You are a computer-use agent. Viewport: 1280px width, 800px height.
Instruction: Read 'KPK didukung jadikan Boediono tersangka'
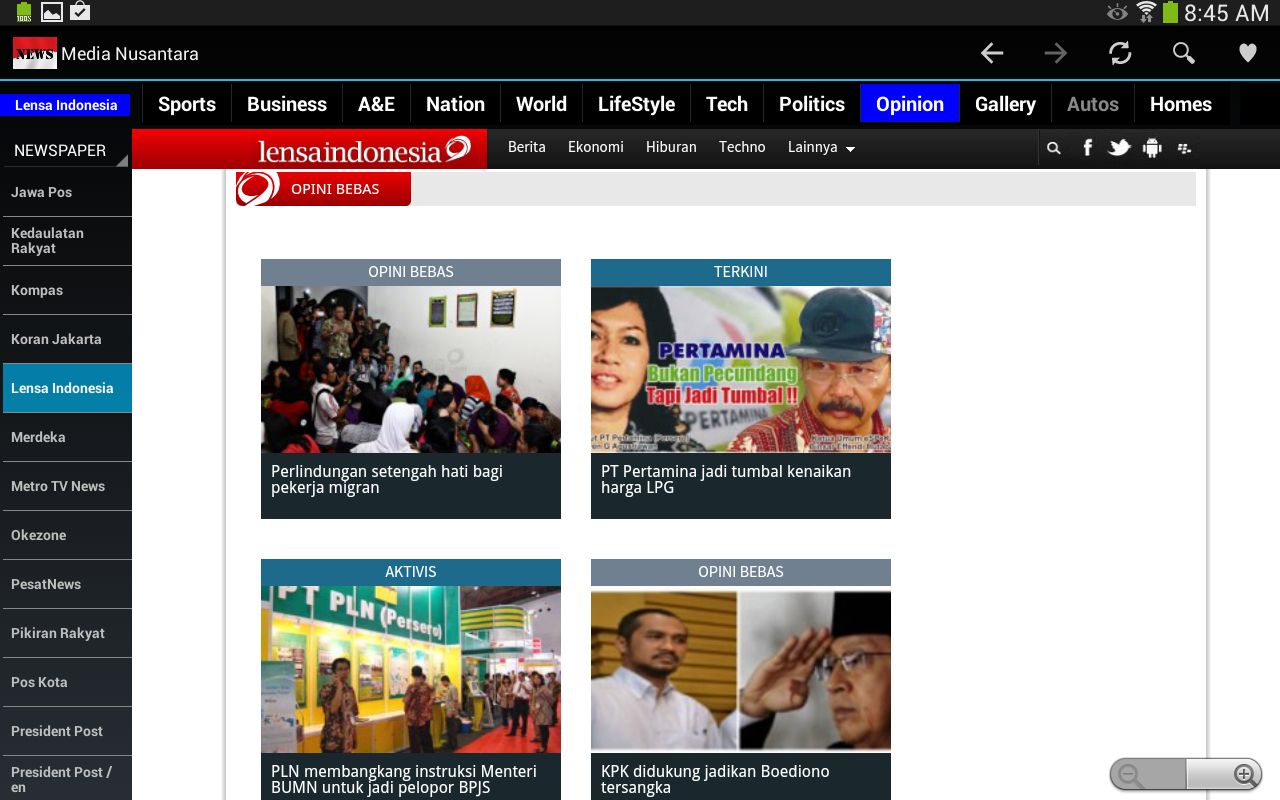715,779
